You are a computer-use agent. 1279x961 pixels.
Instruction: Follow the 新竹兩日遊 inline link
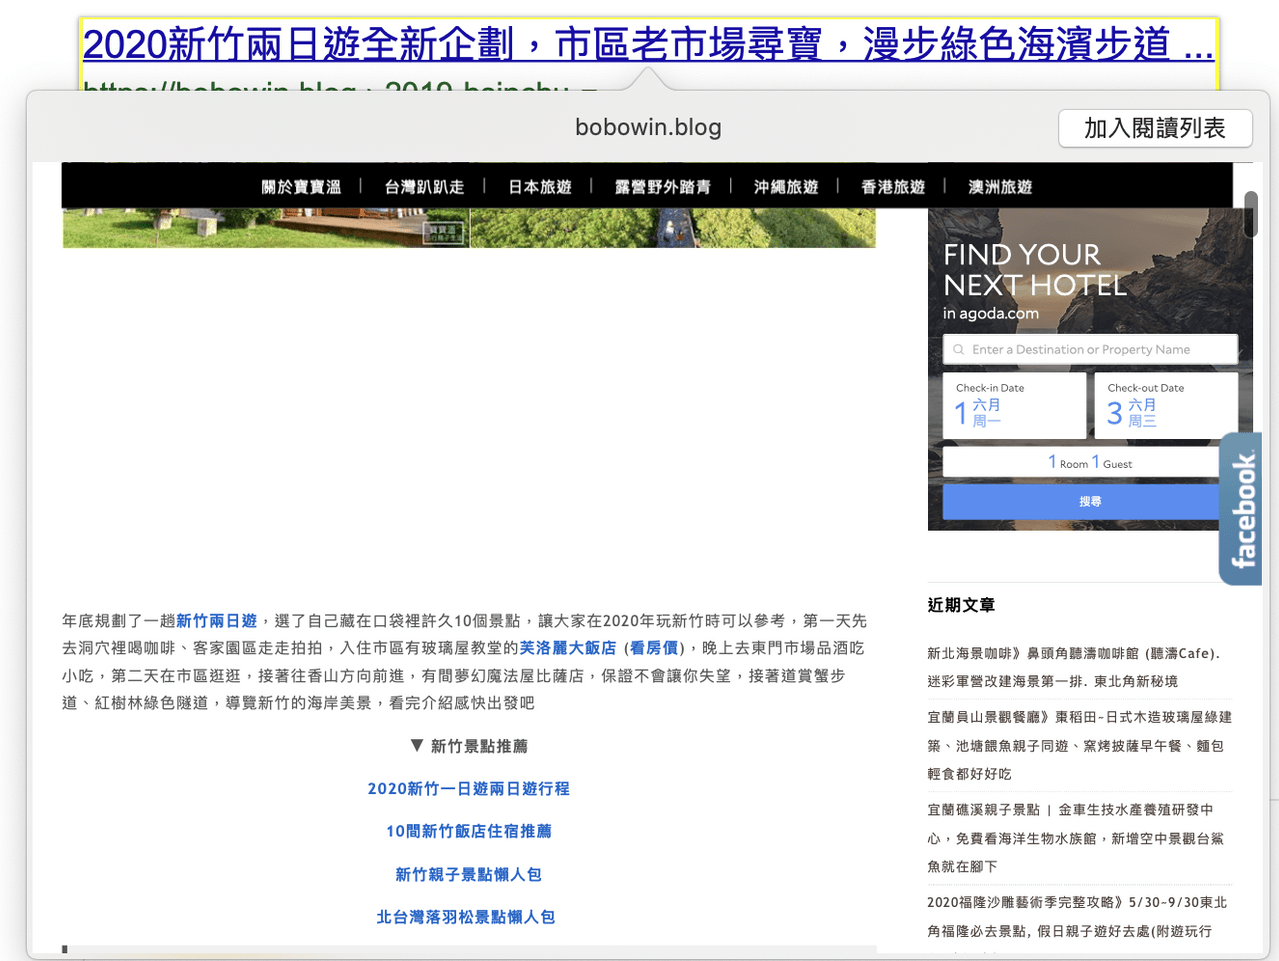217,621
